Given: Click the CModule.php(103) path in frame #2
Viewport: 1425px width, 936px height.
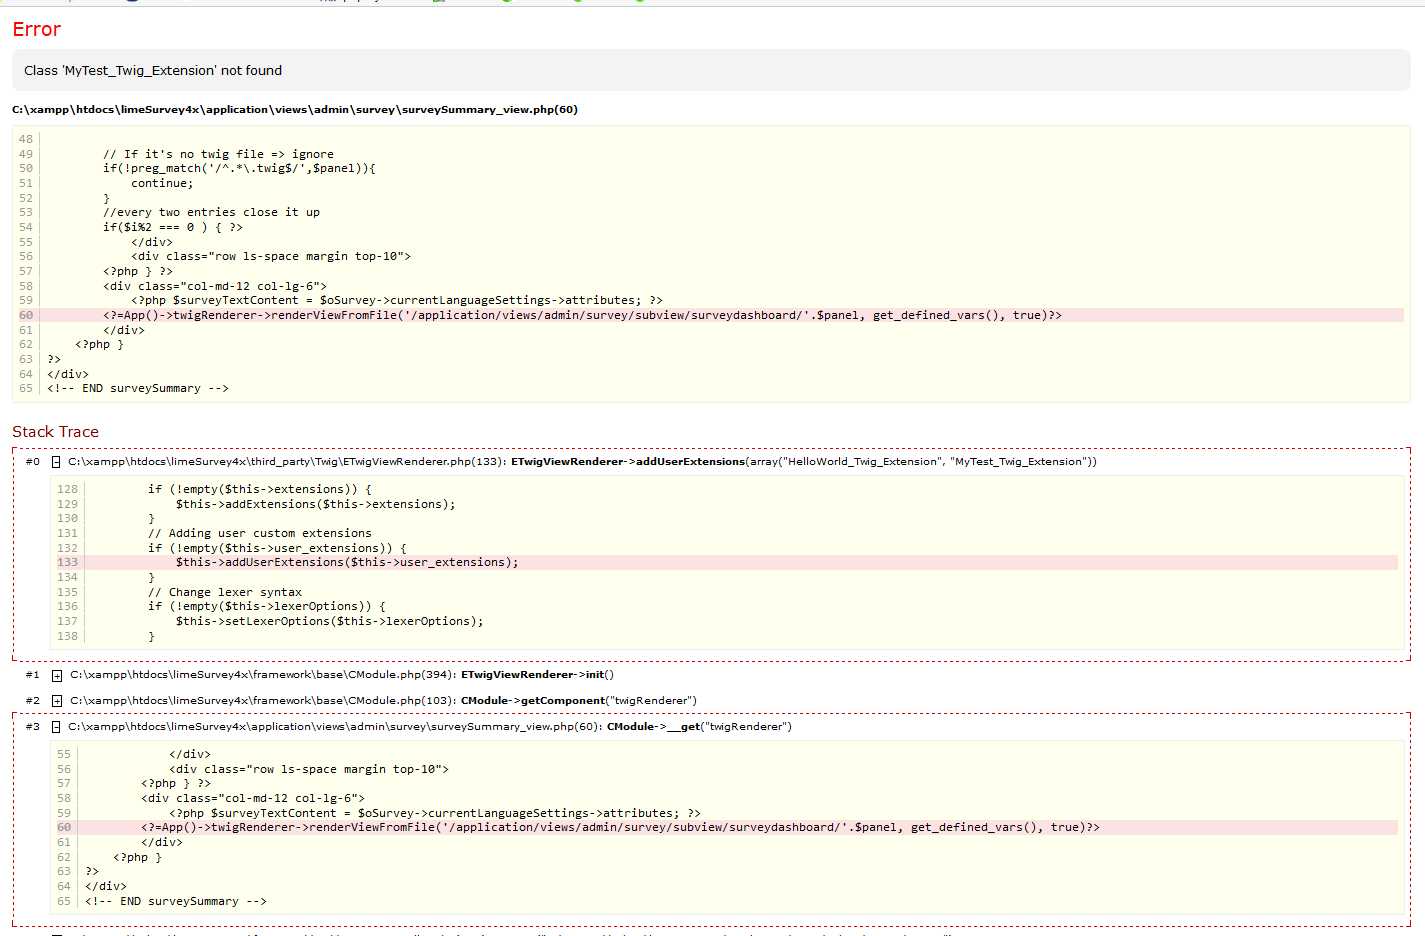Looking at the screenshot, I should [x=262, y=701].
